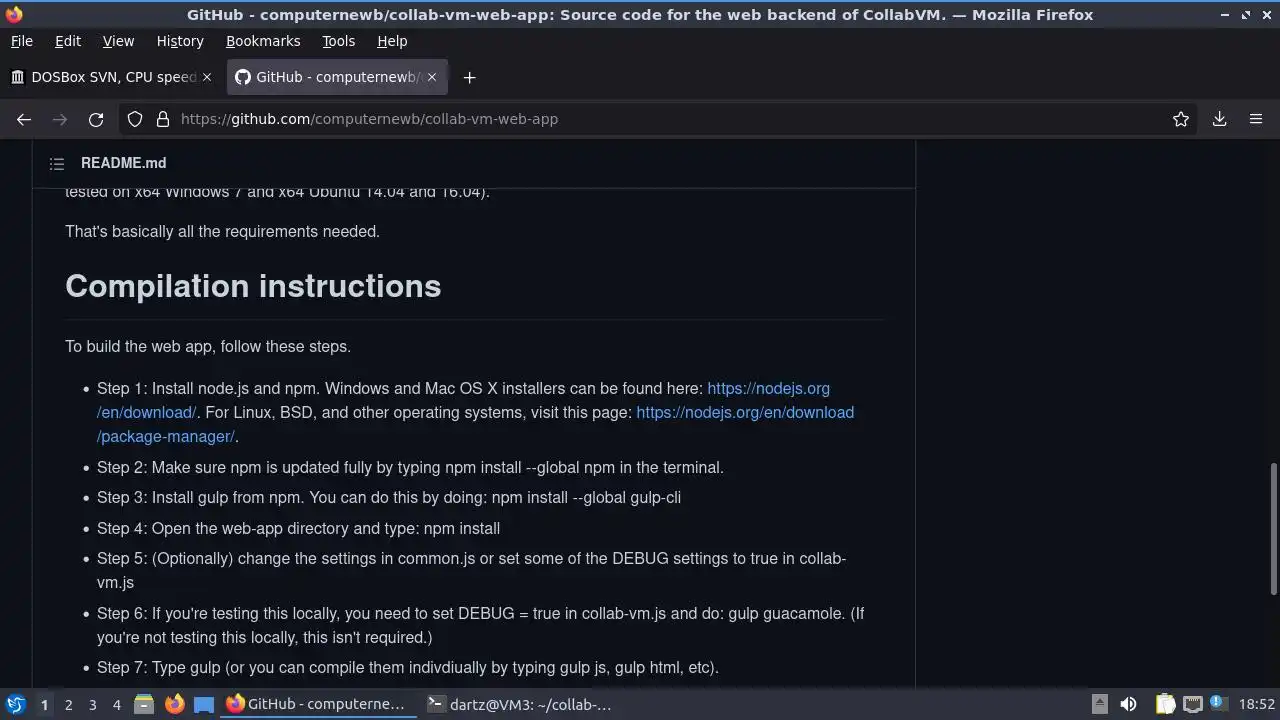This screenshot has height=720, width=1280.
Task: Click the page vertical scrollbar thumb
Action: (x=1273, y=529)
